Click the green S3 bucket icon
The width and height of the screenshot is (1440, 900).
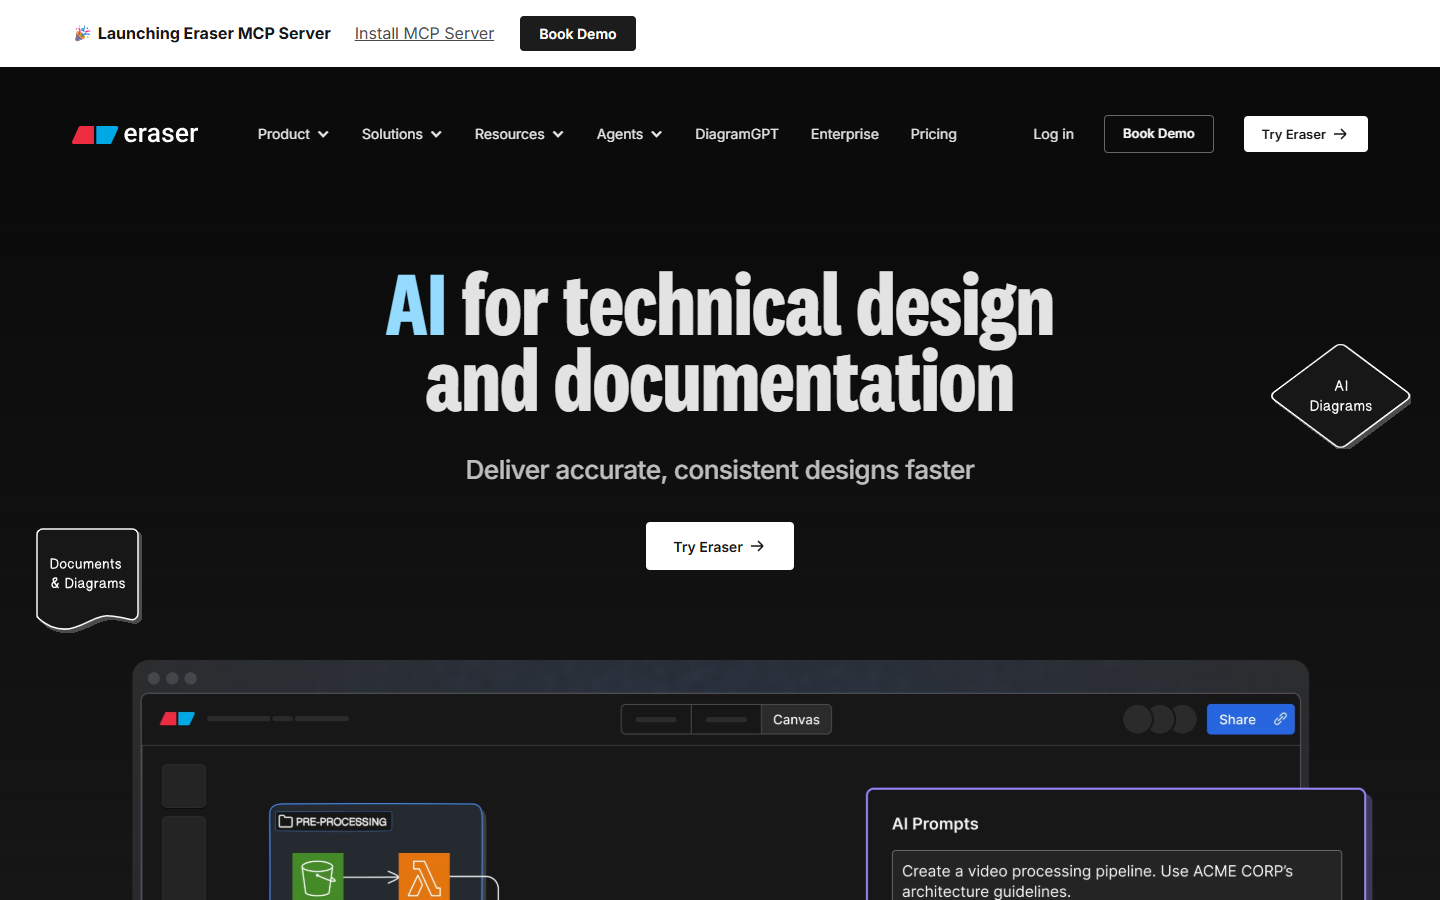pyautogui.click(x=318, y=877)
